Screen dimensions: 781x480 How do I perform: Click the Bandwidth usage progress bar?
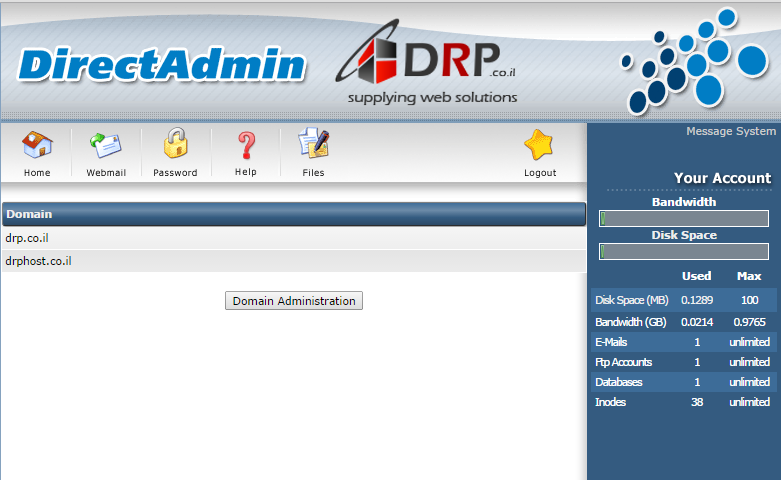point(684,218)
